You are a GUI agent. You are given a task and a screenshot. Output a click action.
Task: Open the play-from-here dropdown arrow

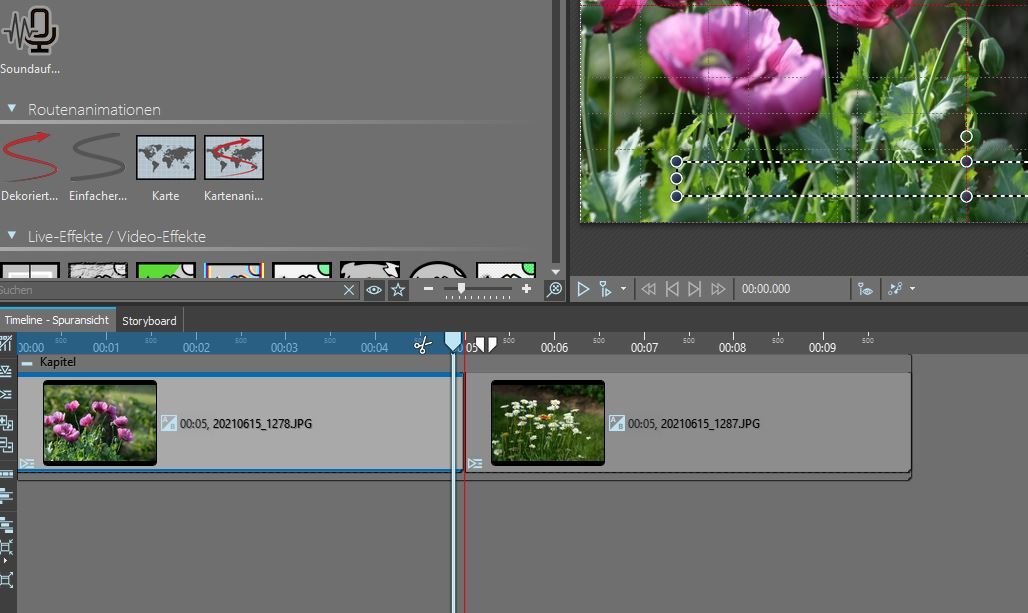pos(623,289)
